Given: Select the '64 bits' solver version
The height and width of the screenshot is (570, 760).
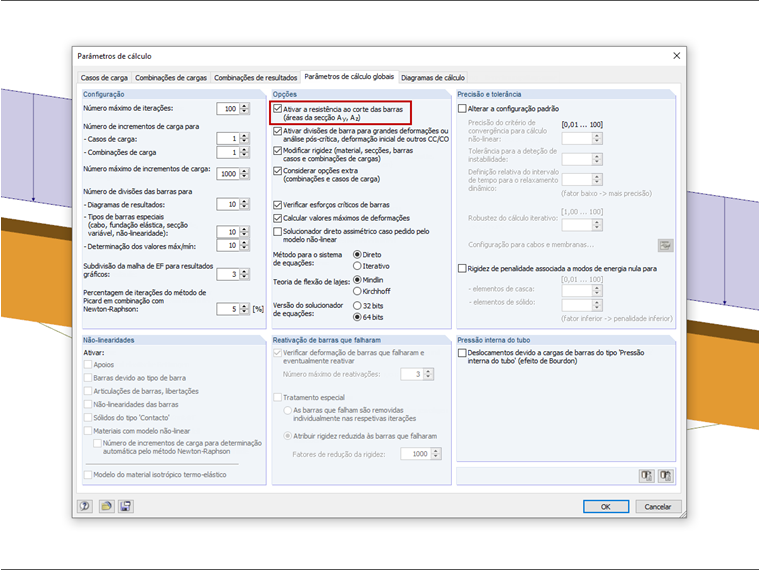Looking at the screenshot, I should pyautogui.click(x=357, y=317).
